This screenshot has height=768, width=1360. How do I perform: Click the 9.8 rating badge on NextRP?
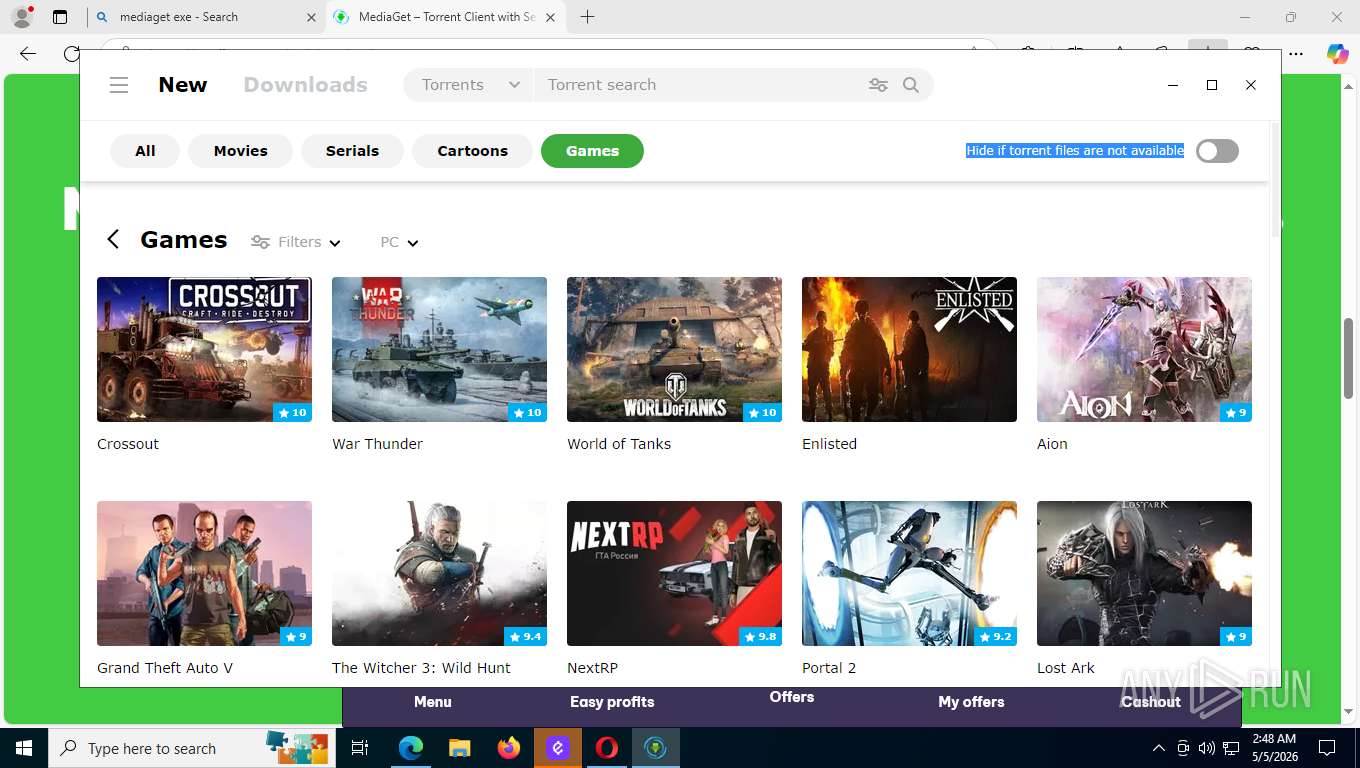(760, 636)
